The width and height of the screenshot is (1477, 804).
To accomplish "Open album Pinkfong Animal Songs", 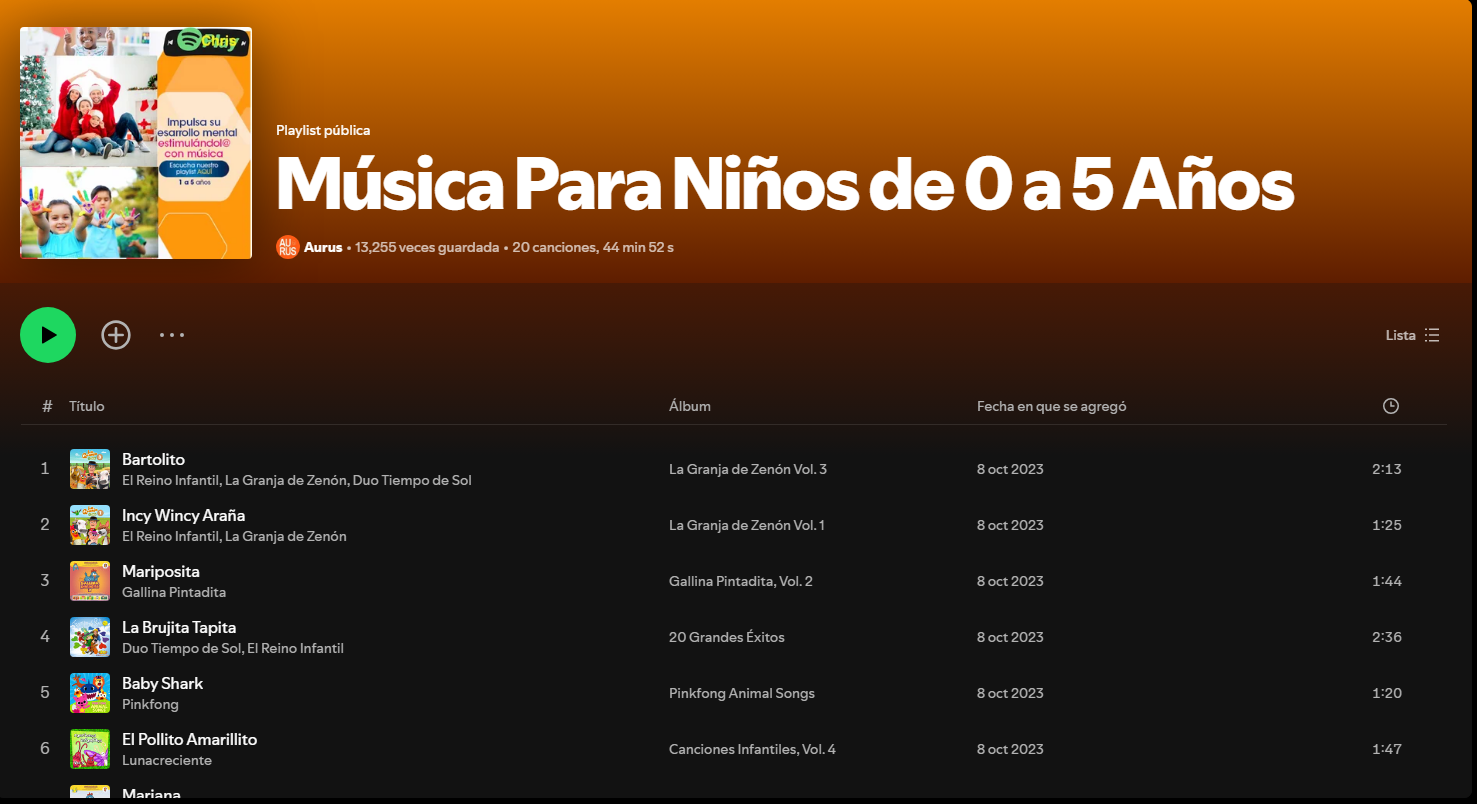I will click(742, 693).
